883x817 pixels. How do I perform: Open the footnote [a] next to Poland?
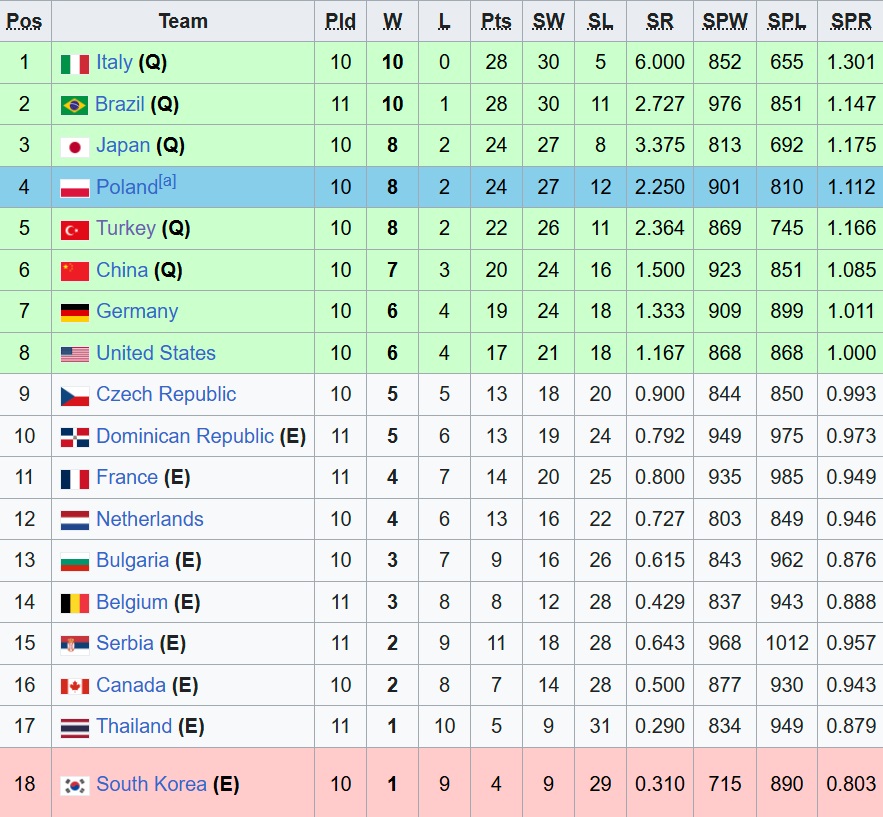coord(168,181)
